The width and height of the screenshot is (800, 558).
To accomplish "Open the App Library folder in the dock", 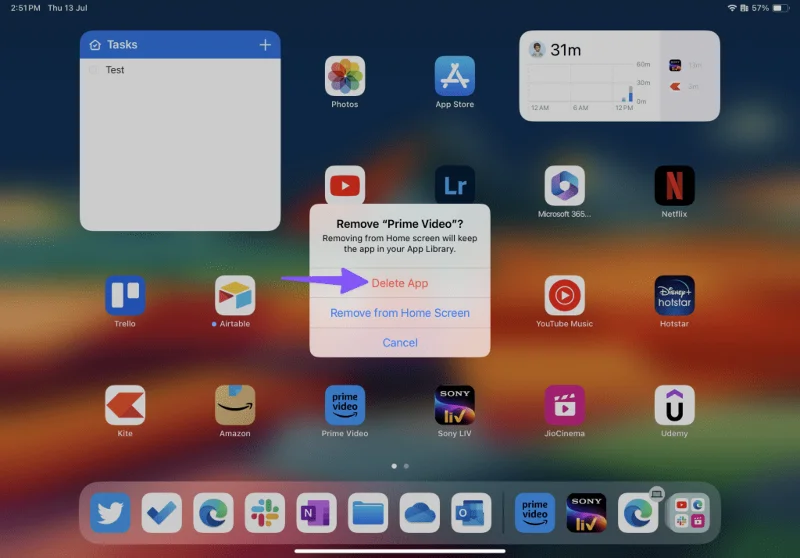I will pos(689,513).
